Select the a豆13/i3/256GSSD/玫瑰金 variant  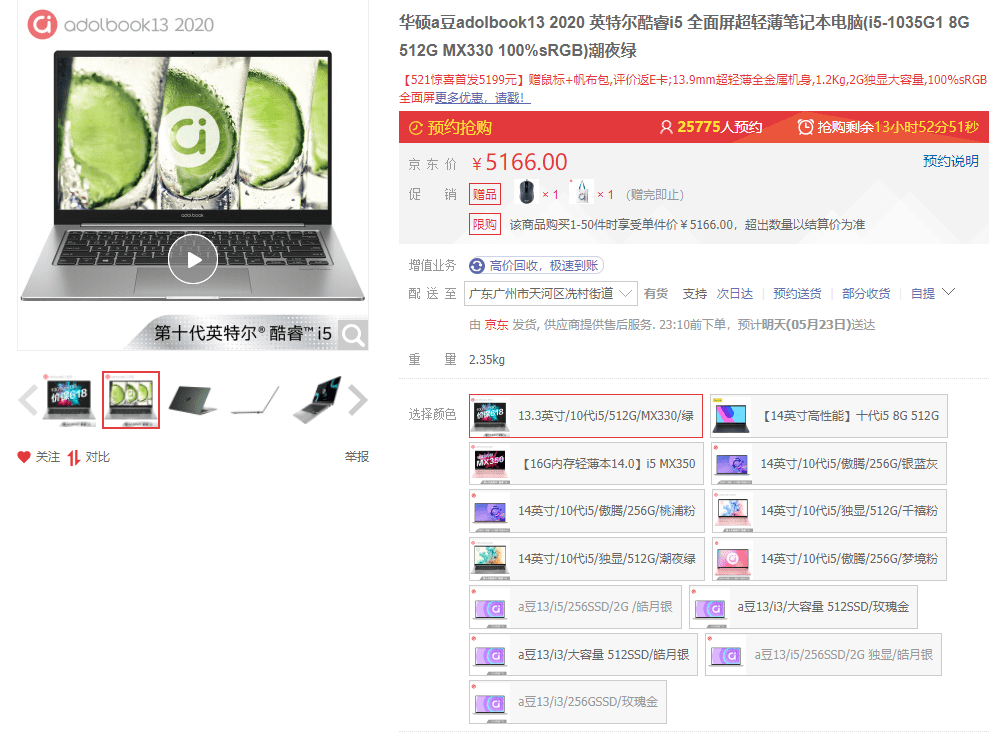pos(567,702)
